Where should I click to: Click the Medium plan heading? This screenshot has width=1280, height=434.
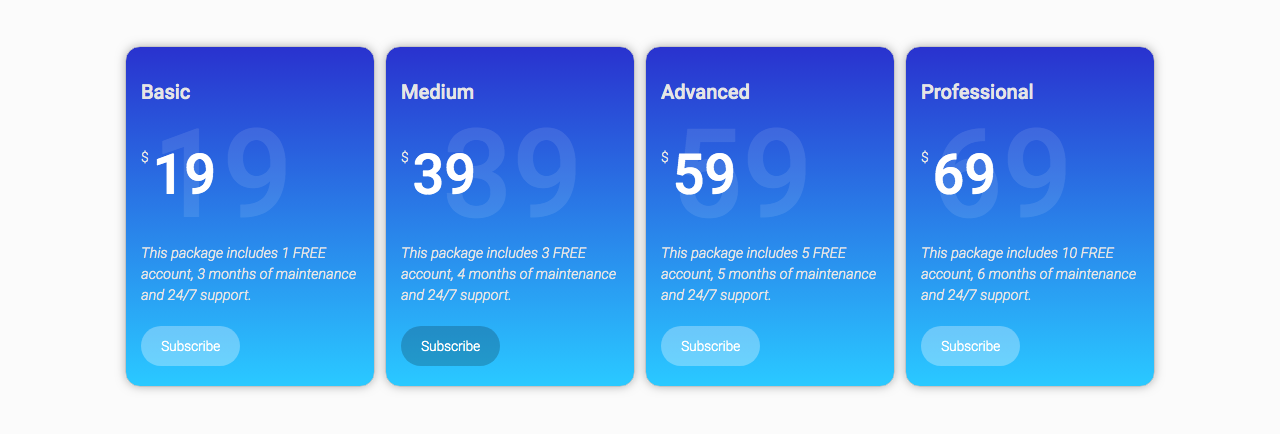(x=437, y=92)
